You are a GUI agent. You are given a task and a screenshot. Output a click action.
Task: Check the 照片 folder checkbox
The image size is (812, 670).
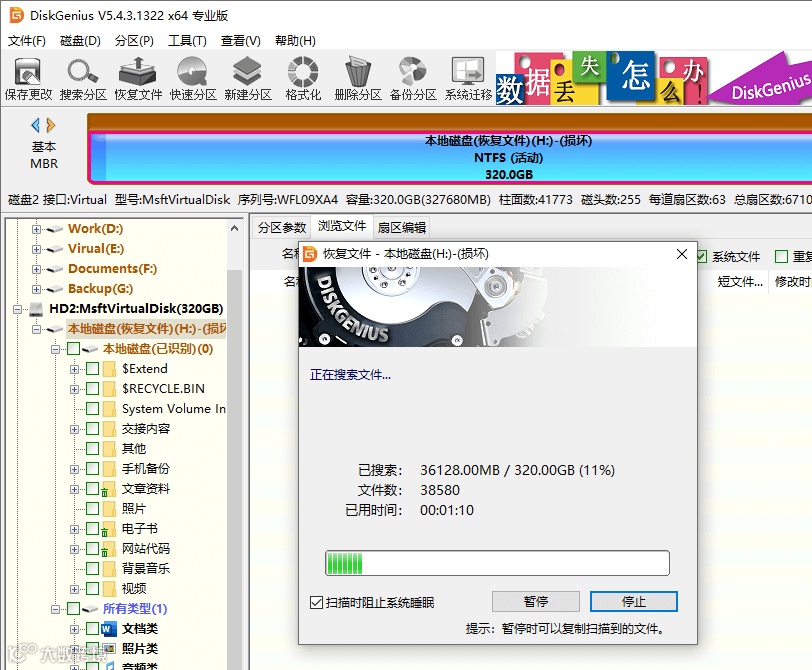tap(93, 509)
